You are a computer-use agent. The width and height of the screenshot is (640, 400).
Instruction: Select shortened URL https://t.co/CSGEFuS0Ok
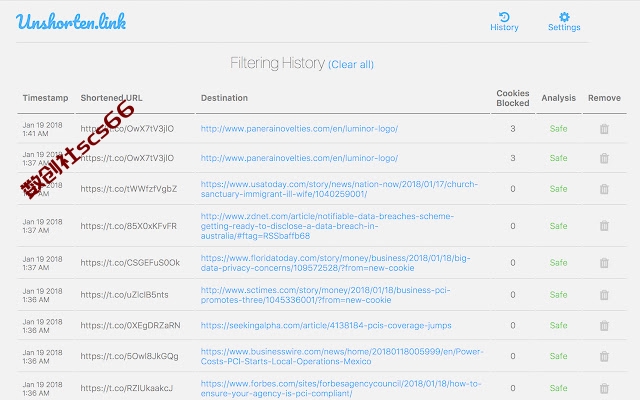pos(130,262)
